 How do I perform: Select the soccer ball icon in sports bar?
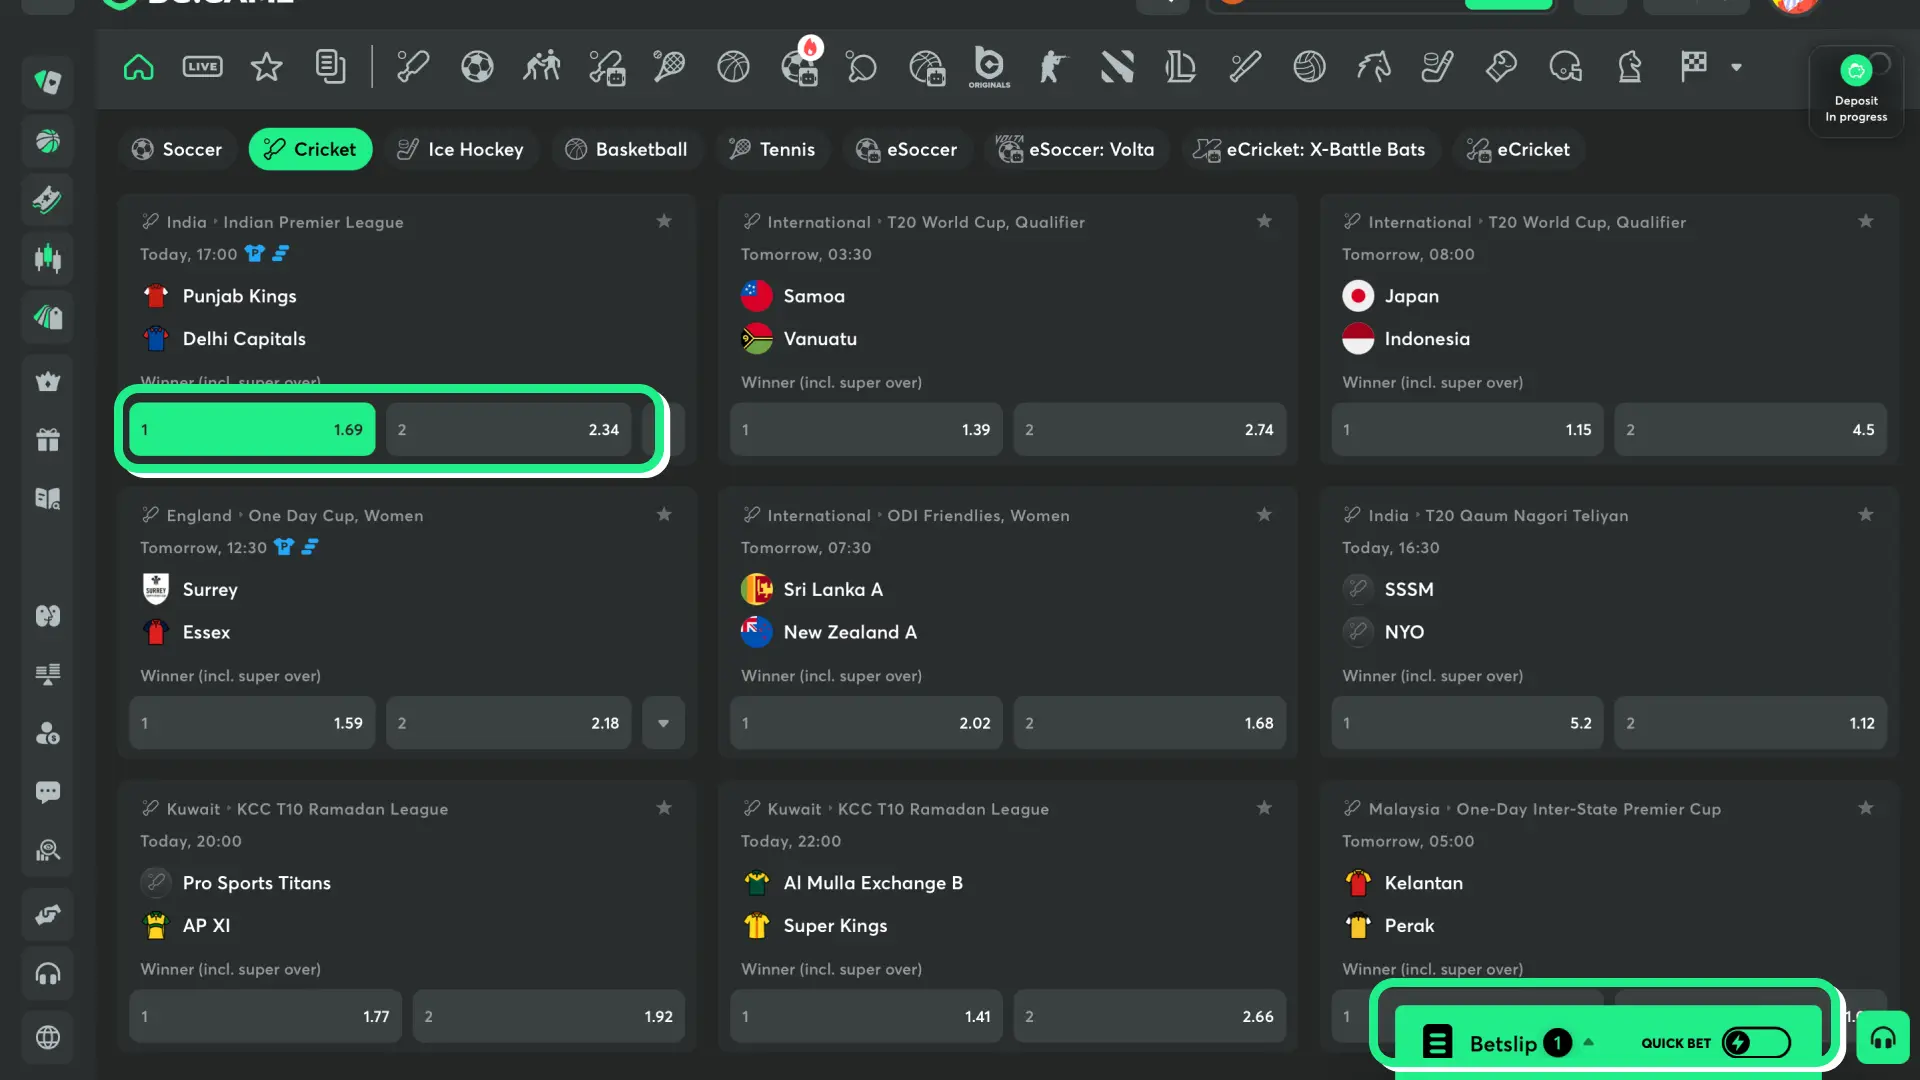tap(477, 67)
